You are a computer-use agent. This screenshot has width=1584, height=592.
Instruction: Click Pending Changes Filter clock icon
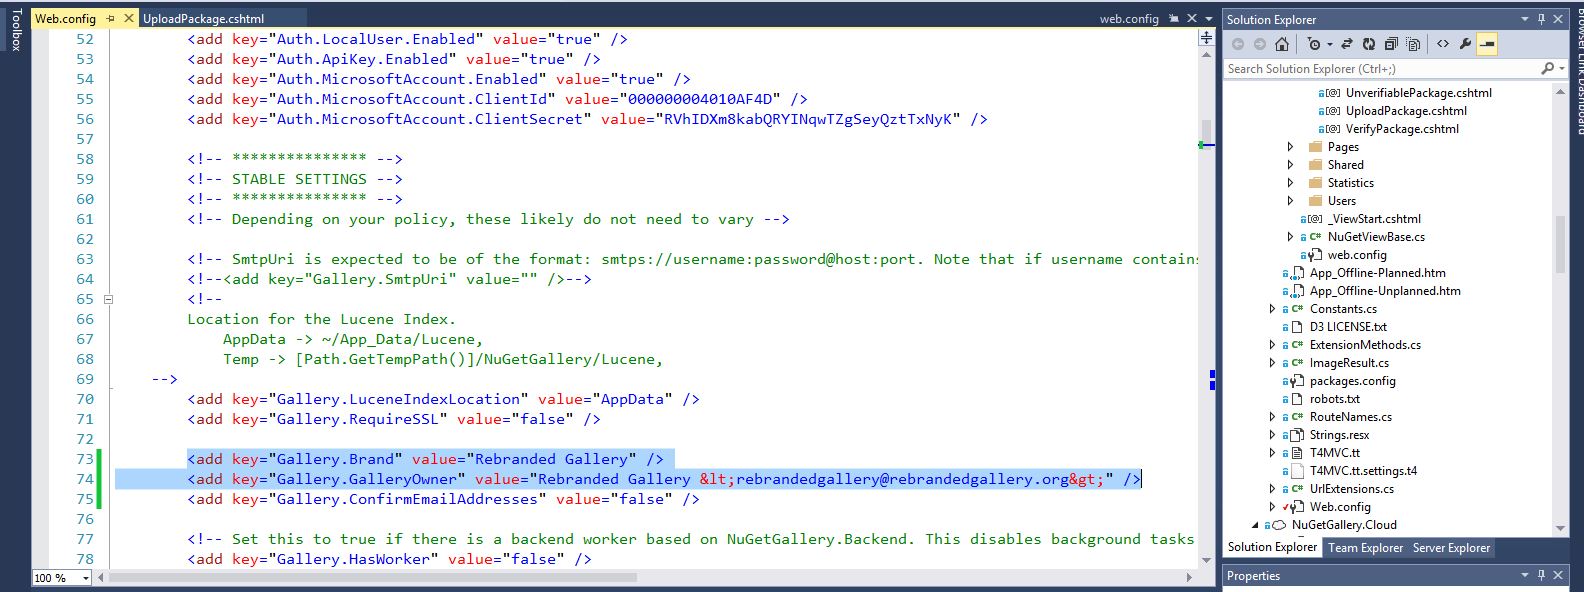click(x=1313, y=44)
